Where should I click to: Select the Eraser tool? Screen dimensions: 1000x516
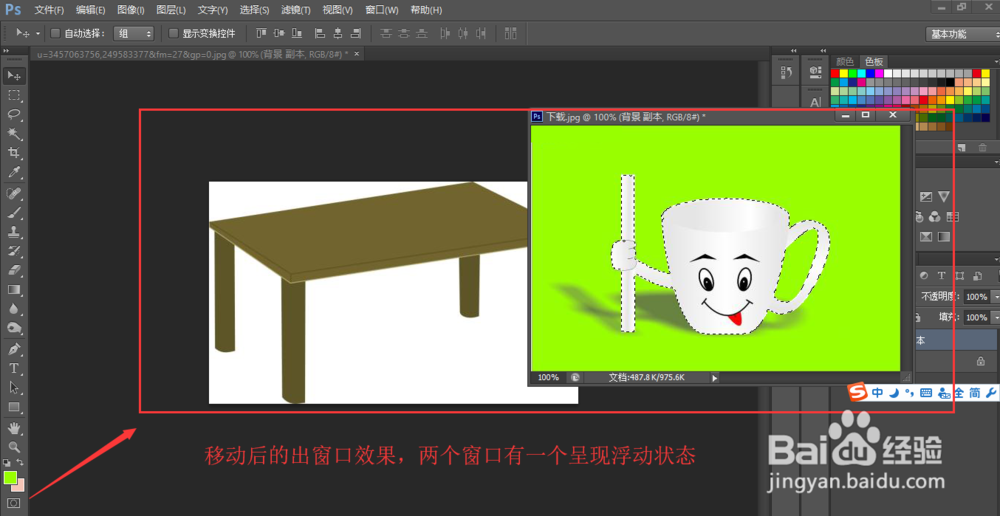coord(14,270)
